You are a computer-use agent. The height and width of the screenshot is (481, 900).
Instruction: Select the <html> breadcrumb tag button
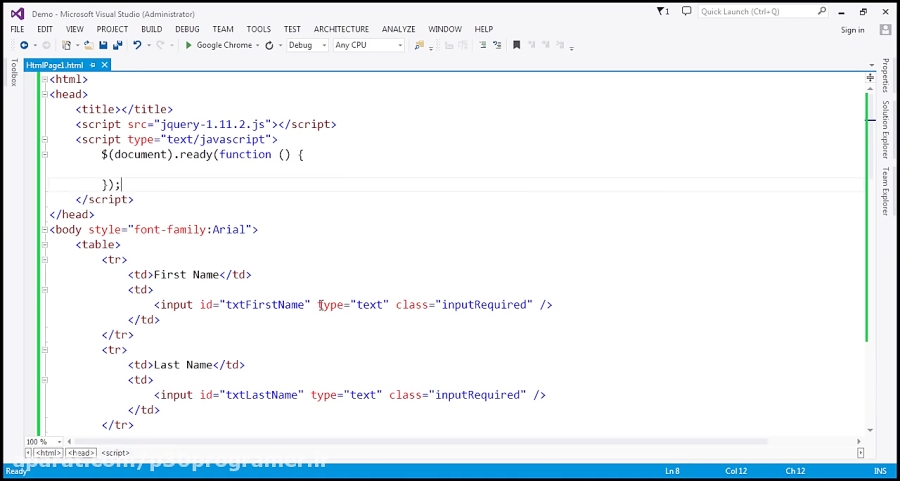point(48,453)
